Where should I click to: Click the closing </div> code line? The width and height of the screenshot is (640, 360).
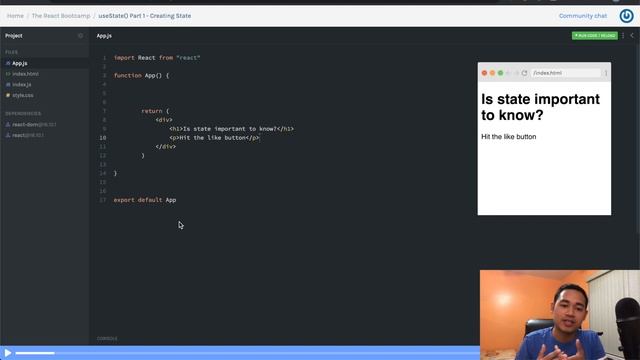165,147
